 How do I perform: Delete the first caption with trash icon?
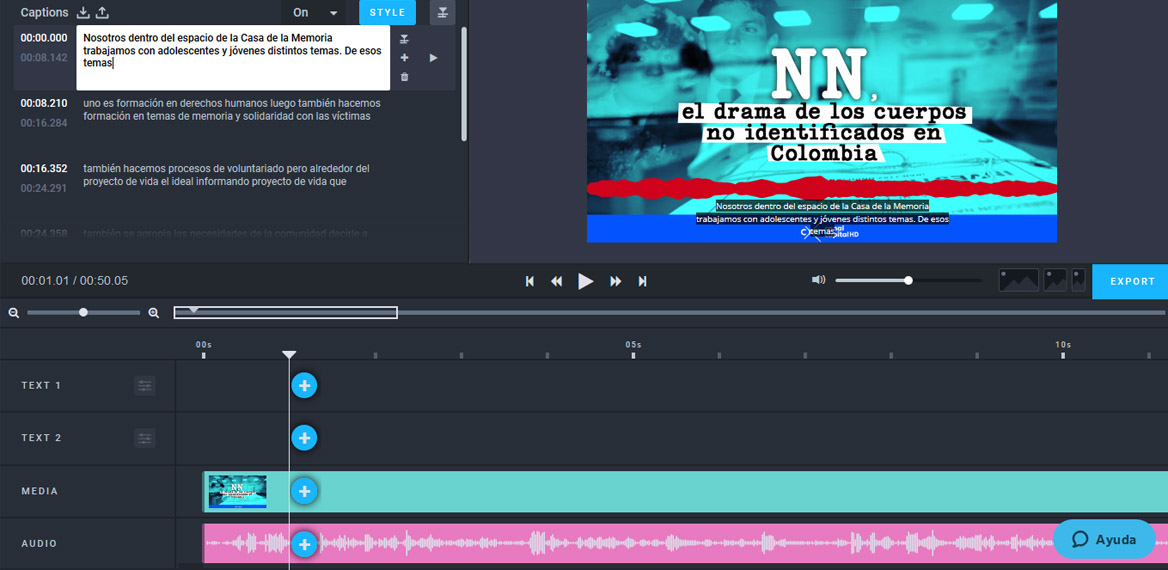point(404,77)
